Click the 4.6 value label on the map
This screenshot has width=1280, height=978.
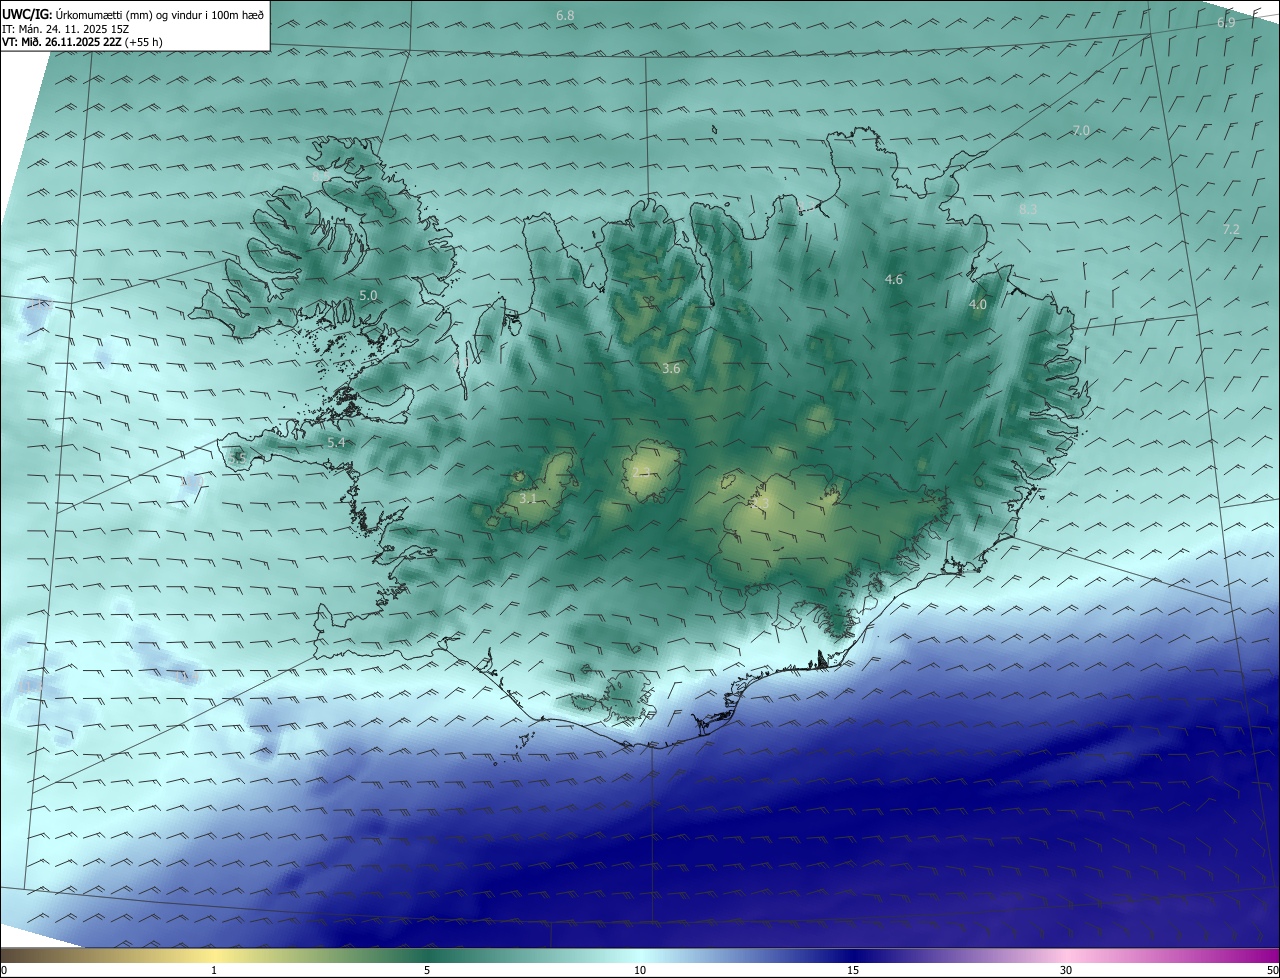point(894,280)
